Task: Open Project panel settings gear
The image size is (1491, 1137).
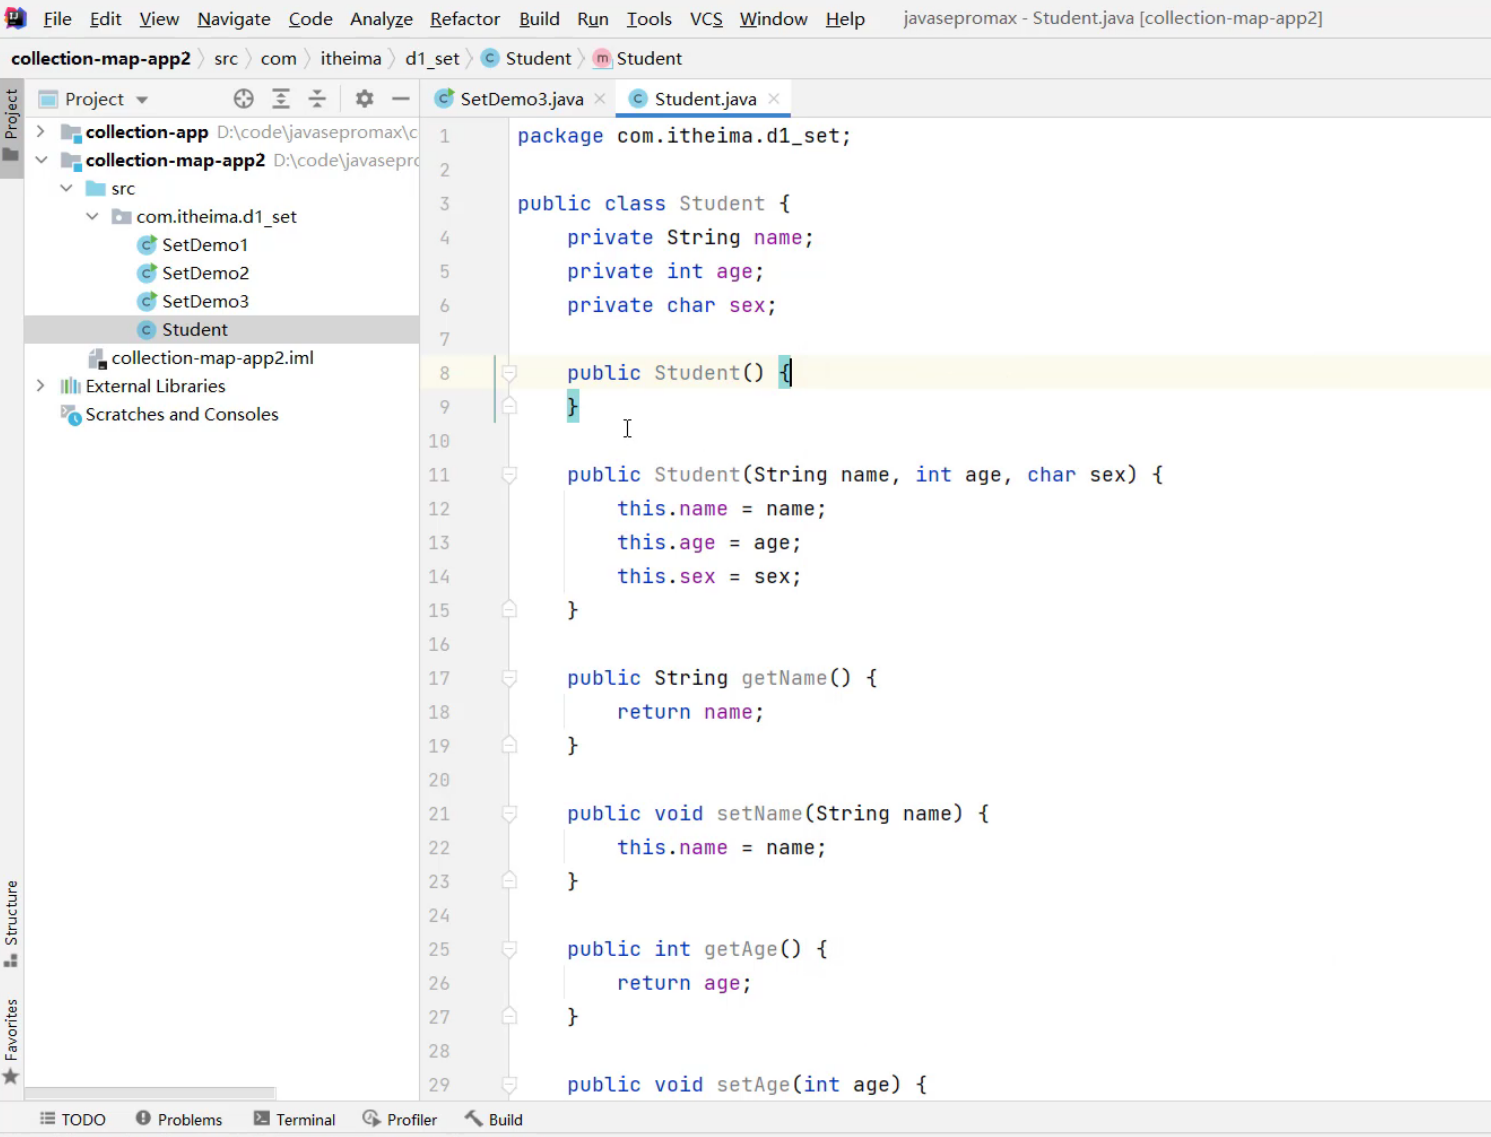Action: coord(364,99)
